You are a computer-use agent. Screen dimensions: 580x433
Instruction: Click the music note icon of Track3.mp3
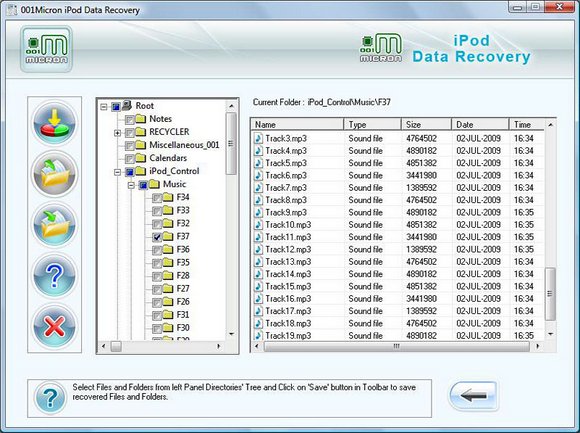coord(258,138)
